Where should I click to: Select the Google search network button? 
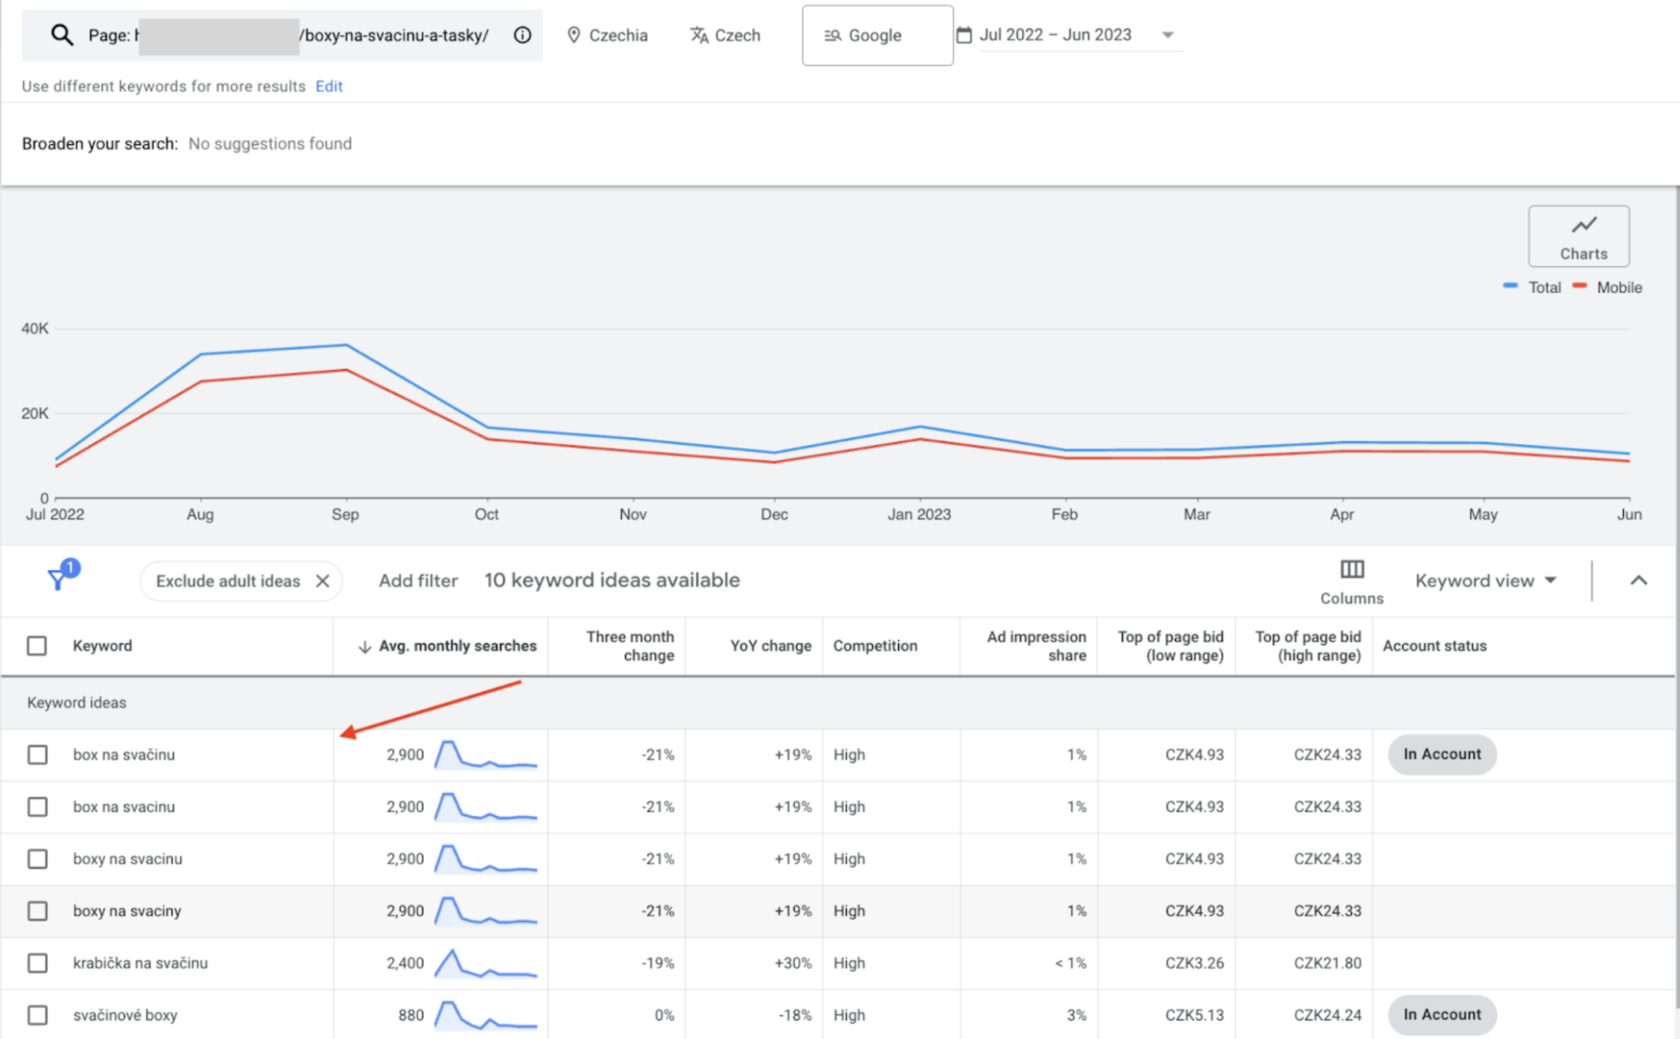click(877, 35)
